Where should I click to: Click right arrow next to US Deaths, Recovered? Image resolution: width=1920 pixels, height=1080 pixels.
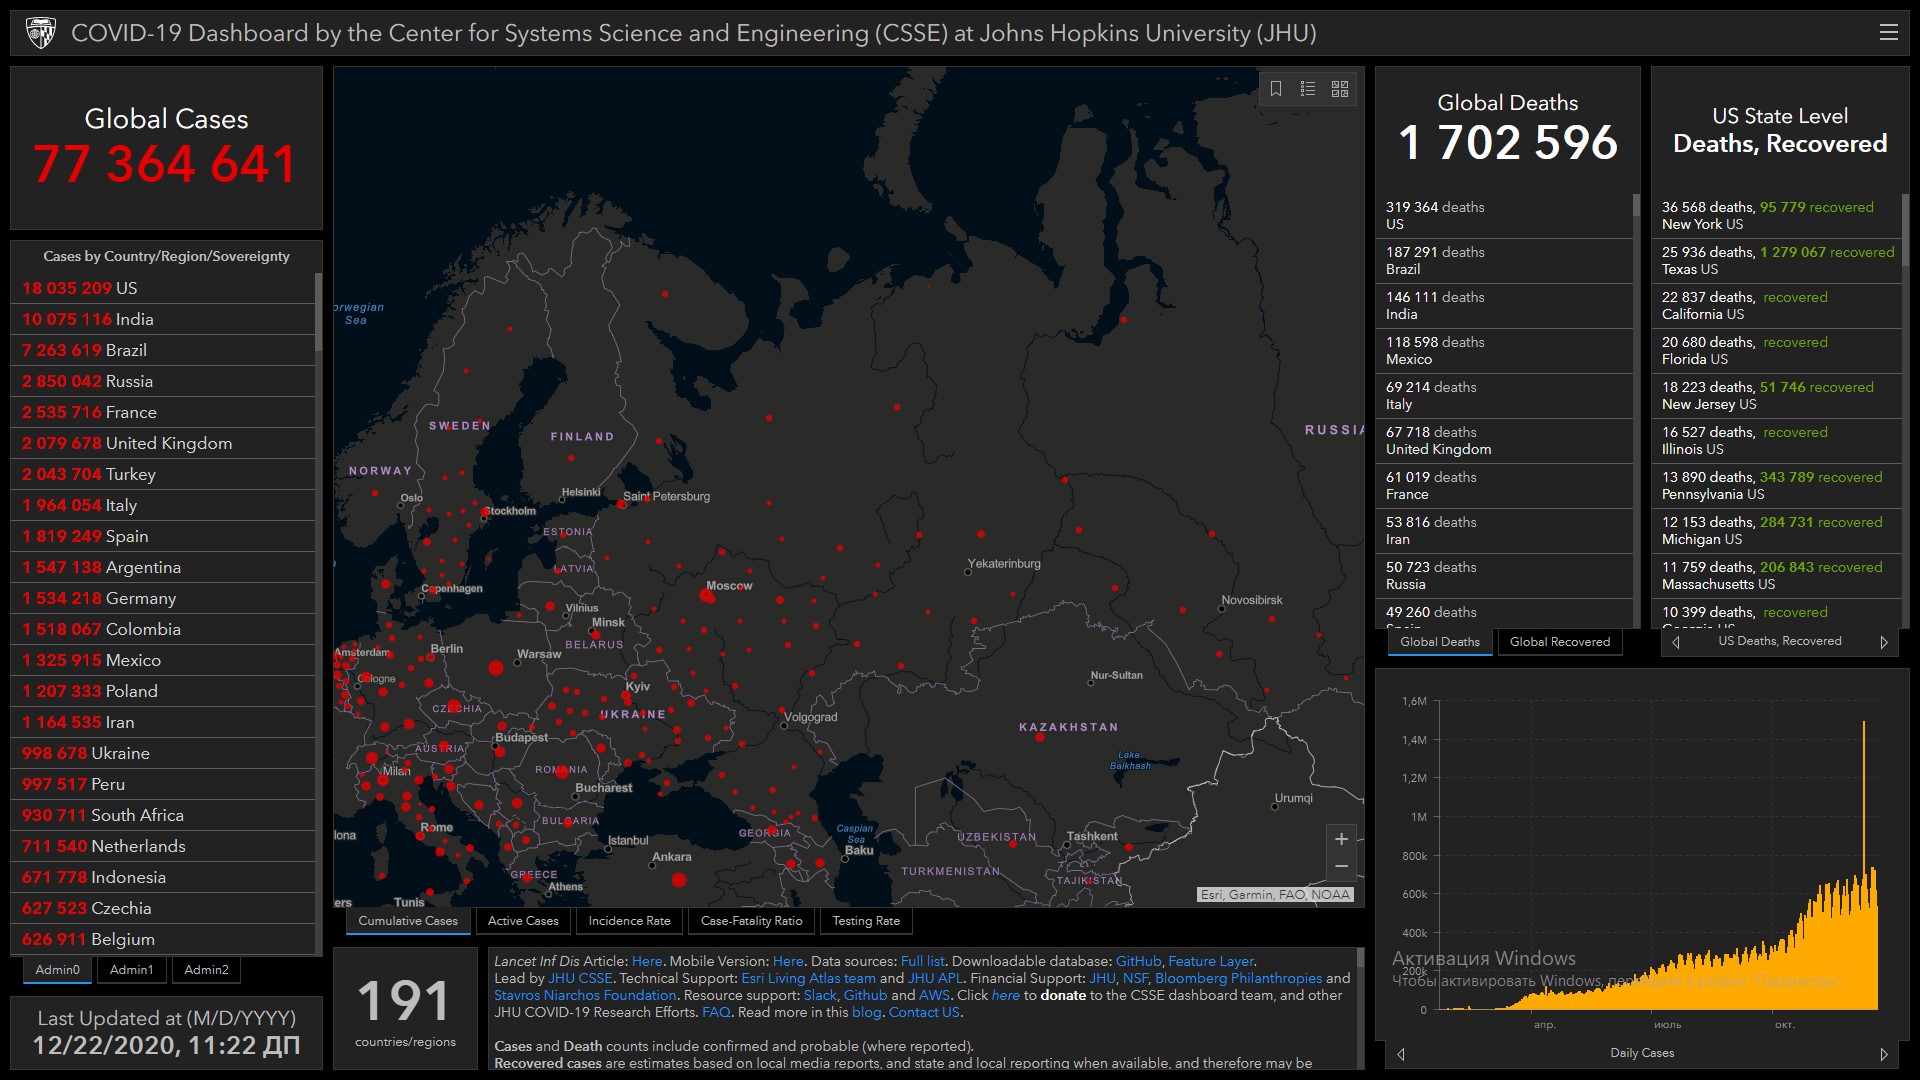(x=1884, y=642)
